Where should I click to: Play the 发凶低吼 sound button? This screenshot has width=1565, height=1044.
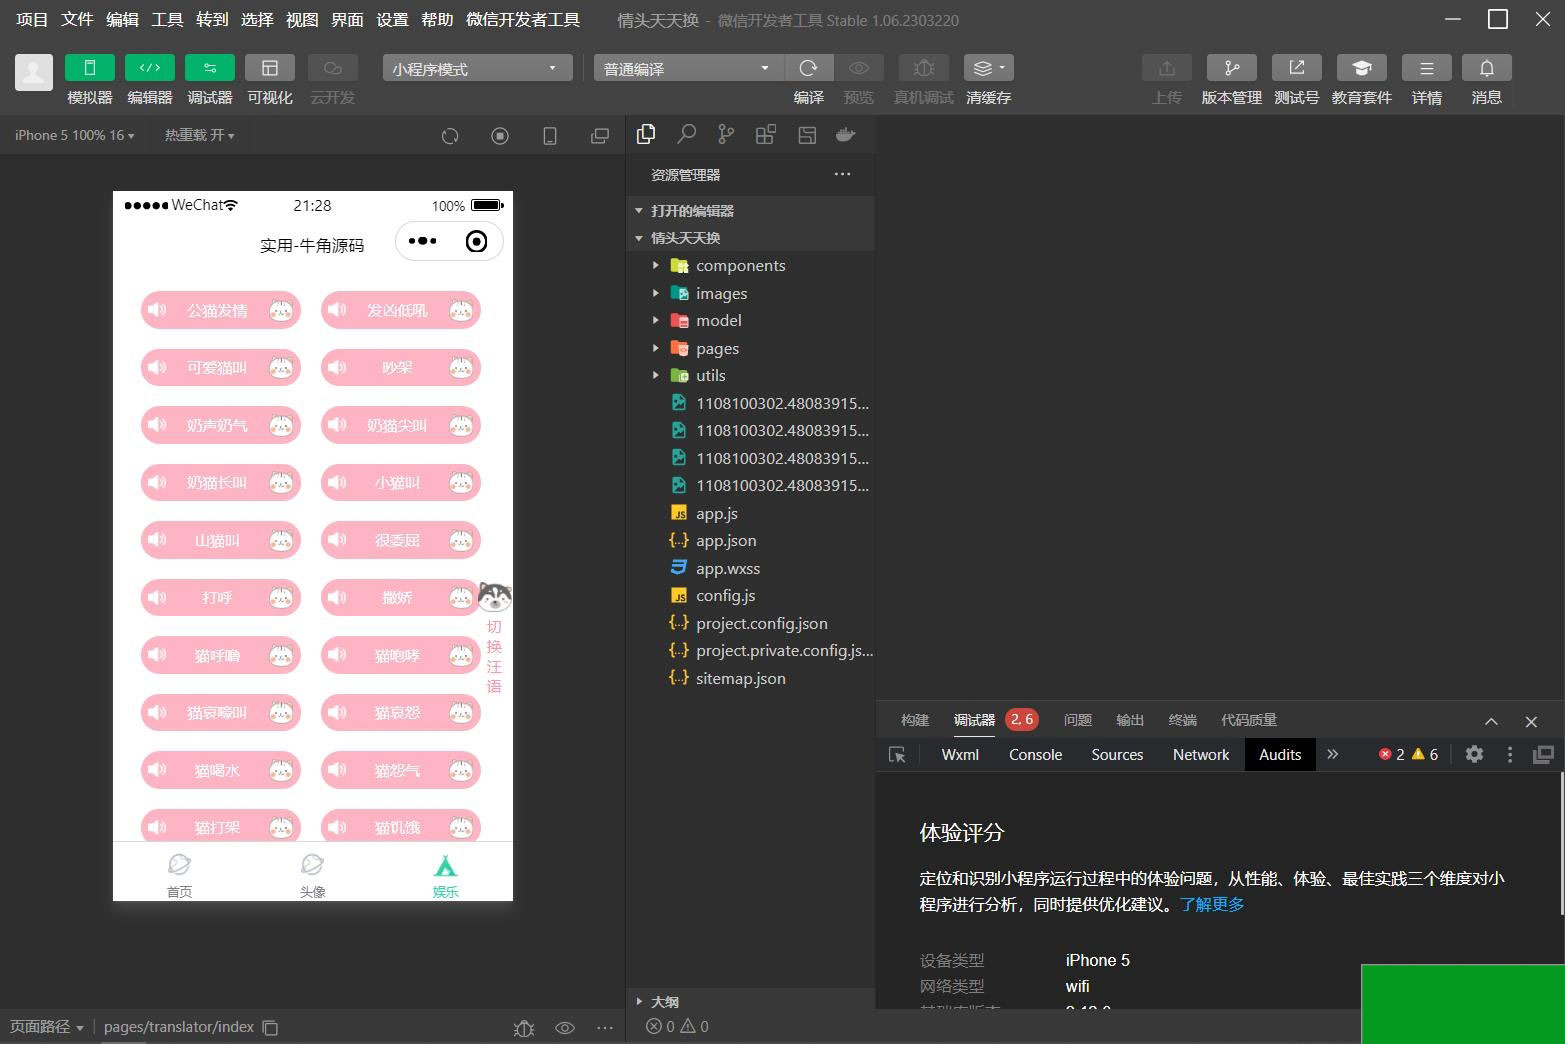[401, 311]
